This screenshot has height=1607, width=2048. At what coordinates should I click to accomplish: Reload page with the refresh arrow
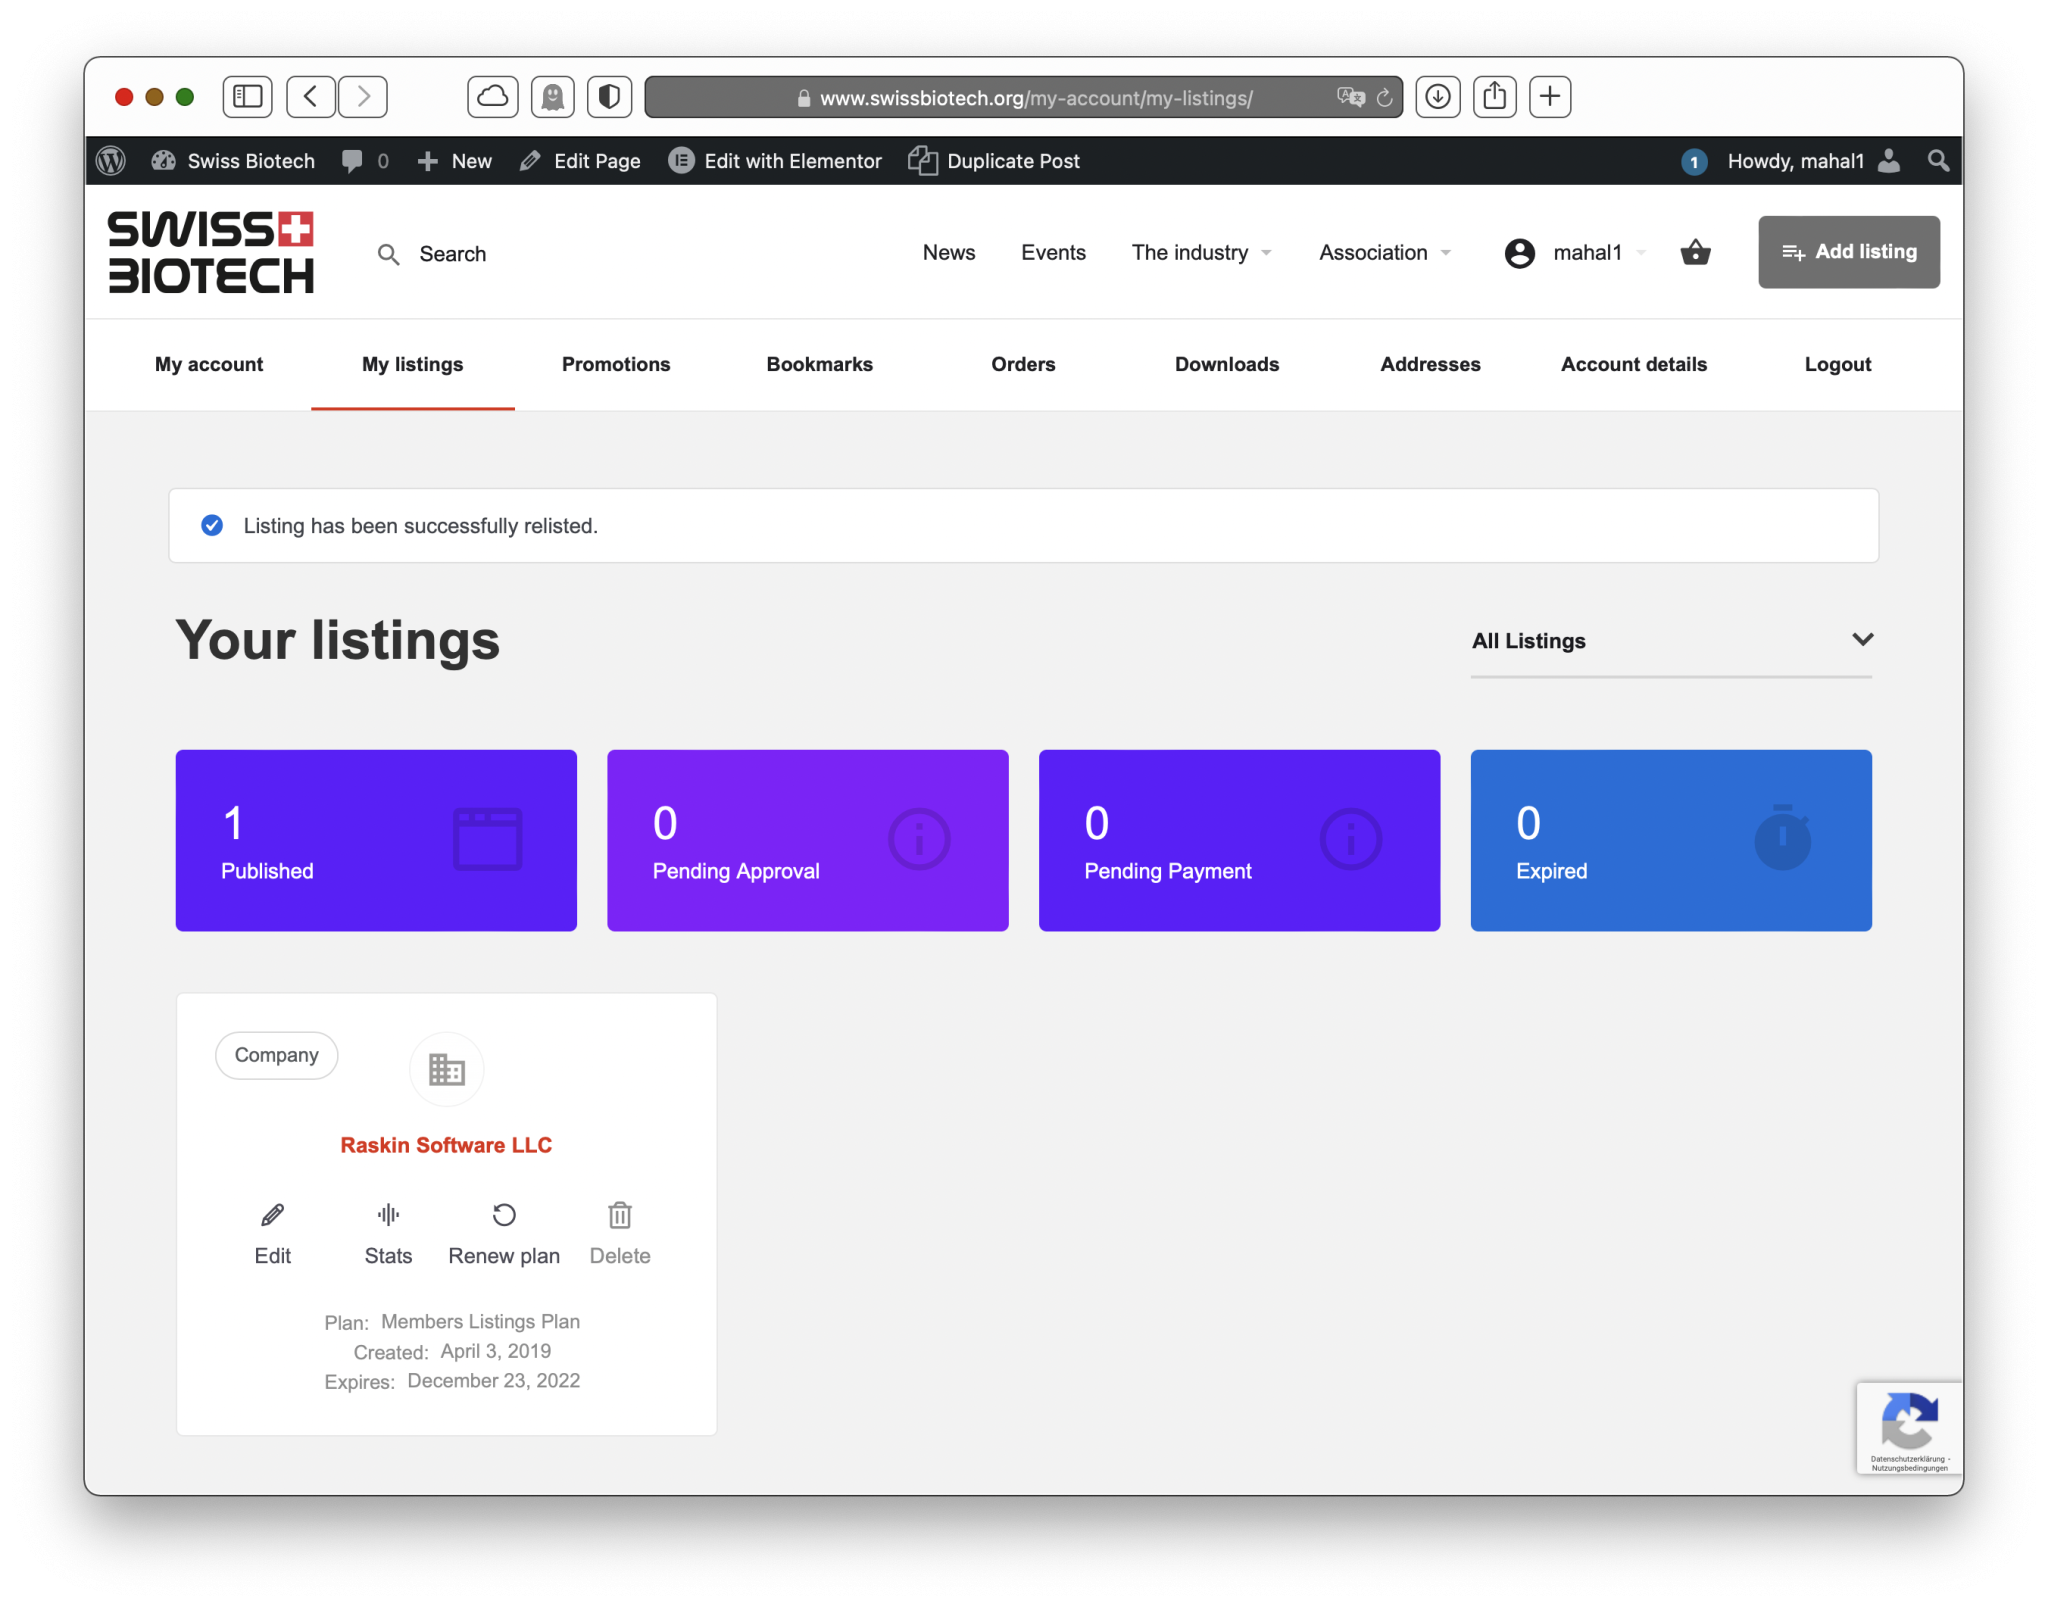click(x=1384, y=98)
